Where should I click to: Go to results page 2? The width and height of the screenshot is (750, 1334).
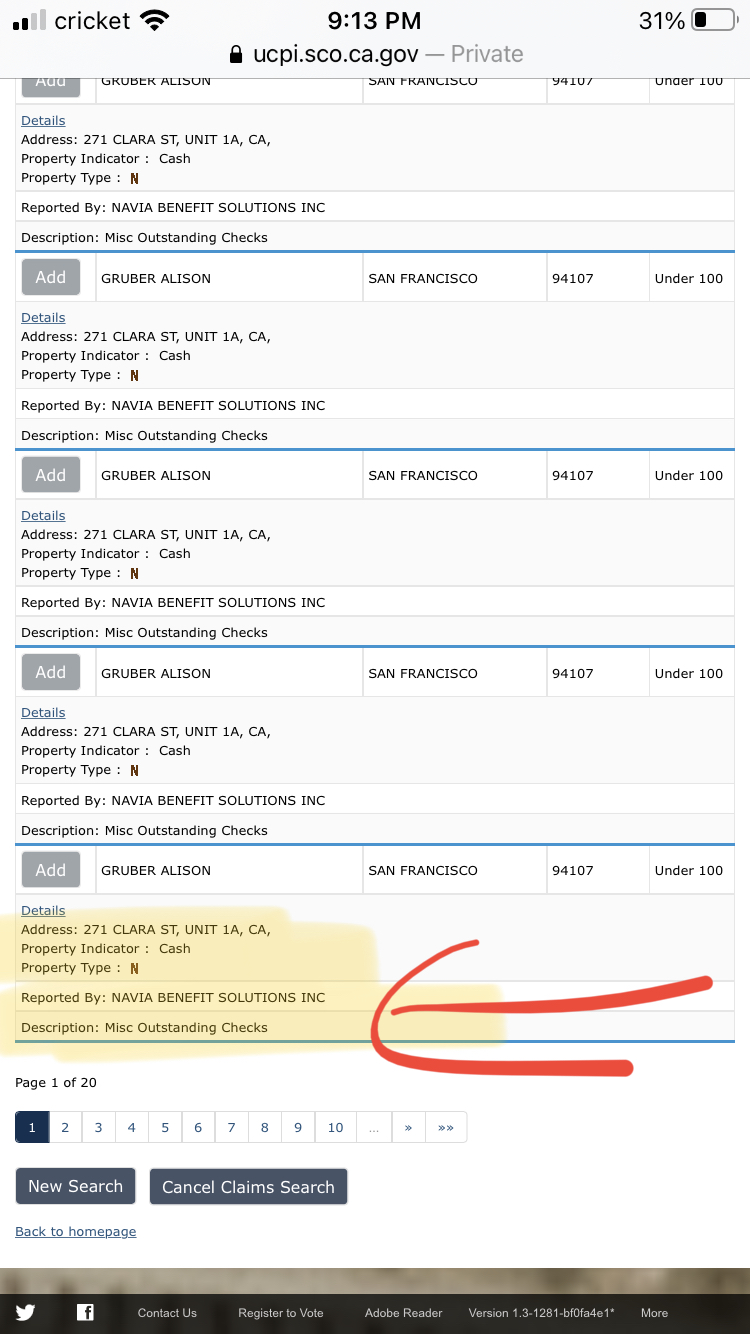coord(65,1127)
